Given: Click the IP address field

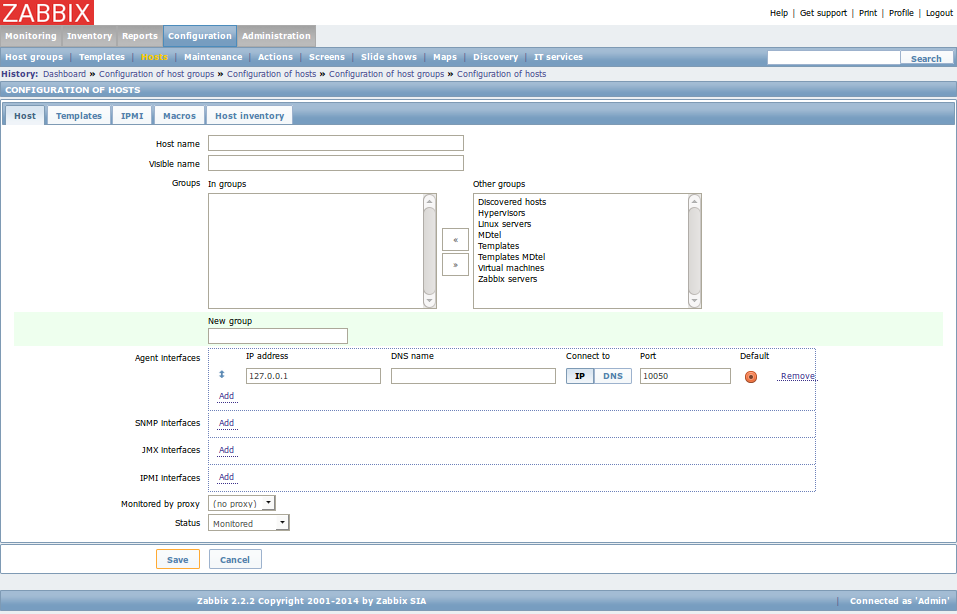Looking at the screenshot, I should (x=313, y=376).
